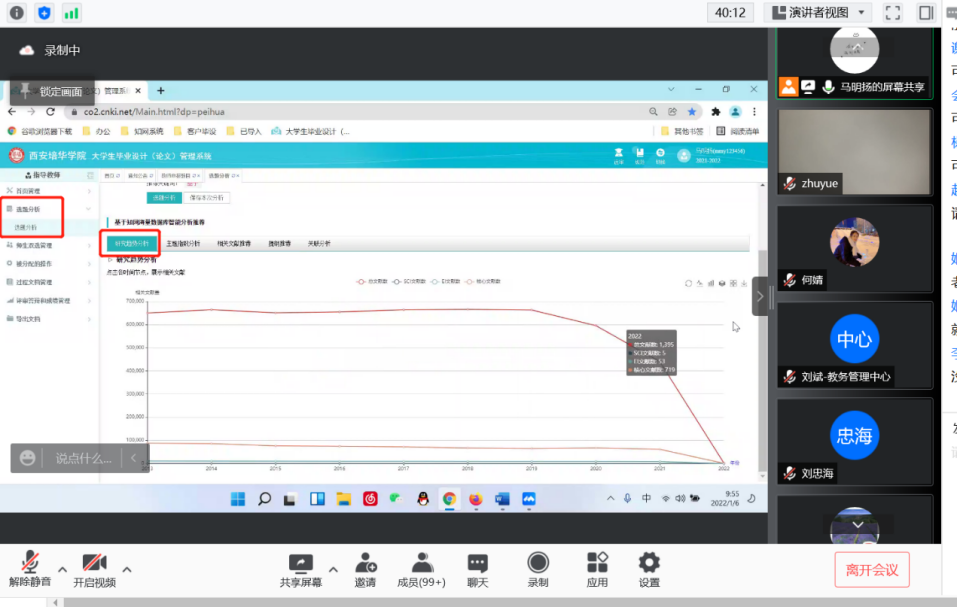Image resolution: width=957 pixels, height=607 pixels.
Task: Open the Chat (聊天) panel
Action: (478, 569)
